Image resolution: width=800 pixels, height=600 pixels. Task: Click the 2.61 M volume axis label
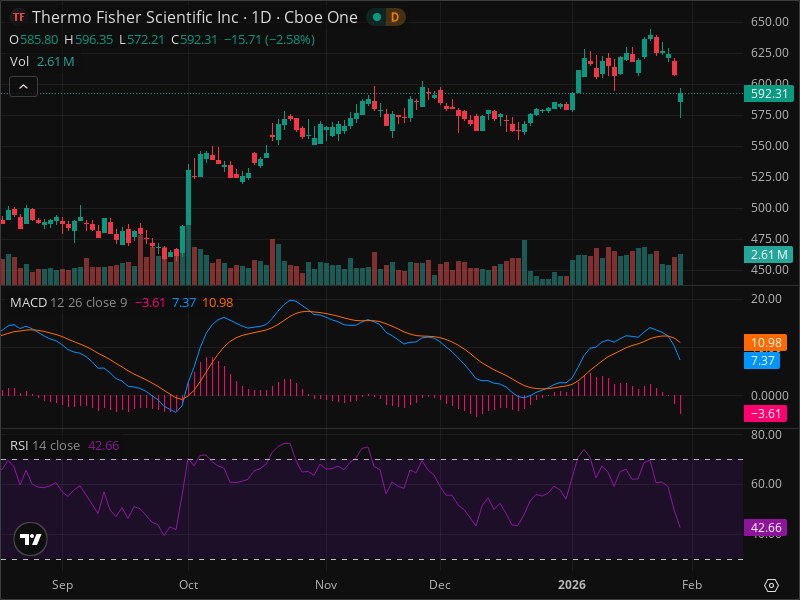pyautogui.click(x=768, y=255)
